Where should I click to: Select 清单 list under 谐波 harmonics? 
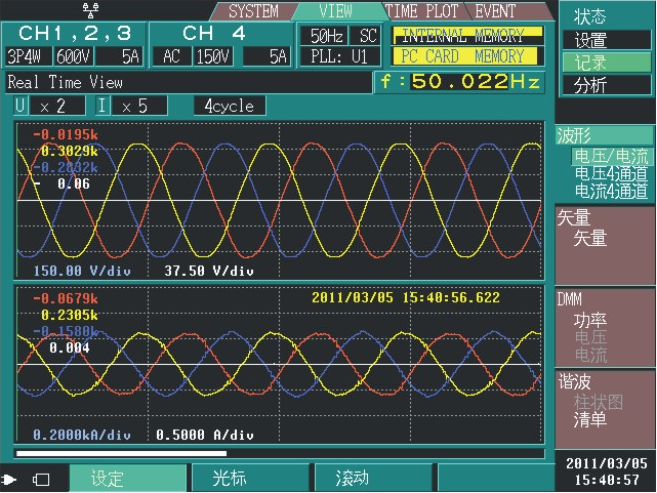coord(590,420)
